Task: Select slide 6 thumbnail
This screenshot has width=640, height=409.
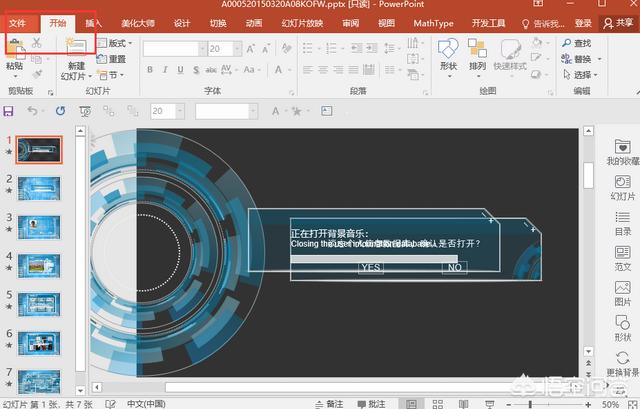Action: 39,343
